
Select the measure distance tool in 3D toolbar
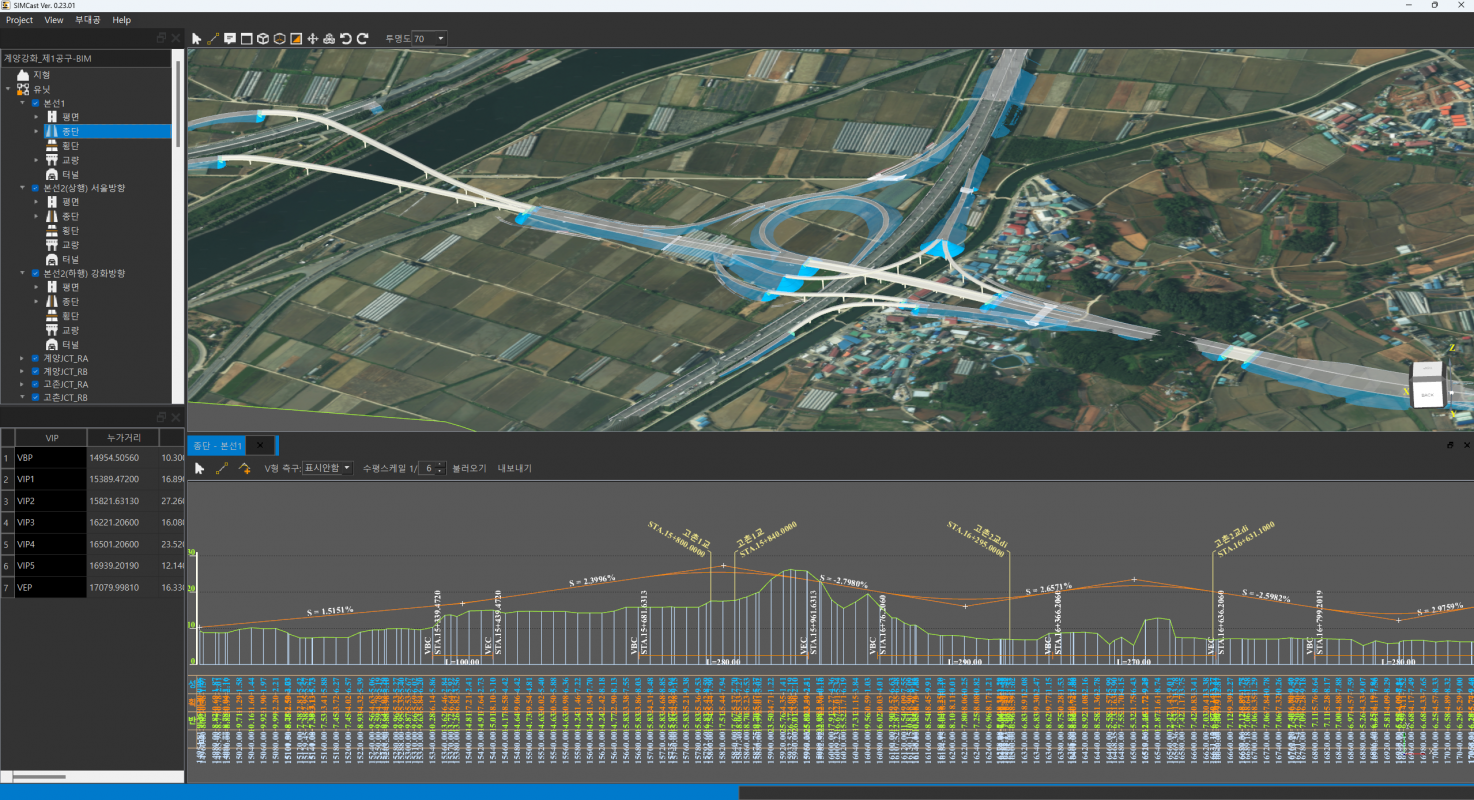point(213,39)
